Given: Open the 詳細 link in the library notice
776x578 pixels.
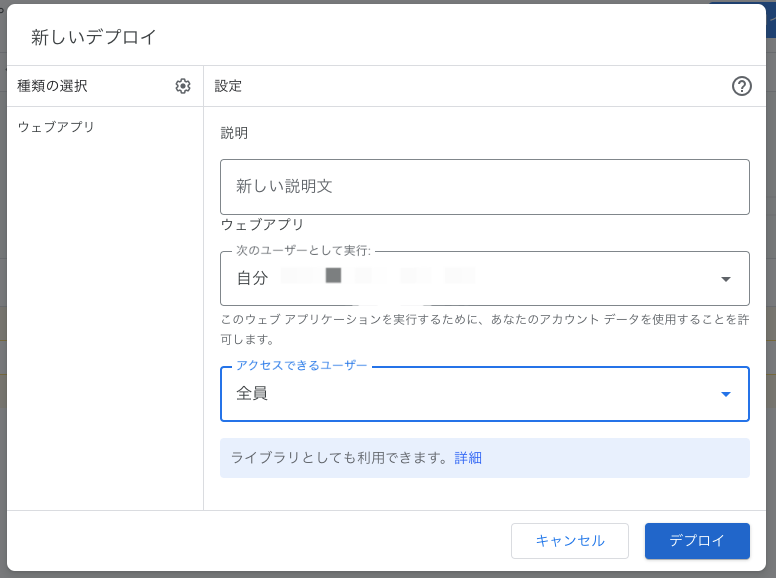Looking at the screenshot, I should coord(468,458).
